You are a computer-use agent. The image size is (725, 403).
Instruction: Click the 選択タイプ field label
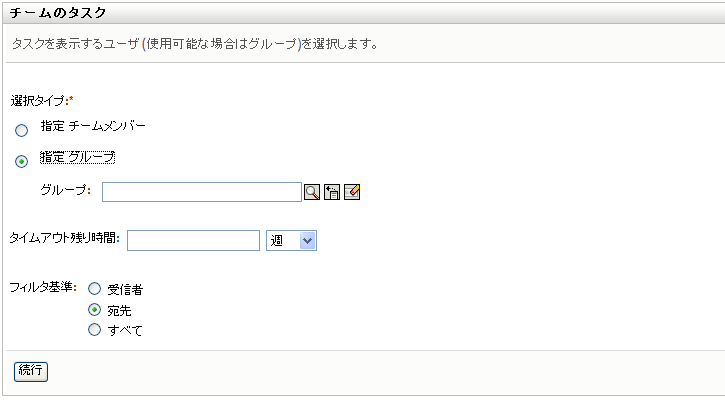42,101
